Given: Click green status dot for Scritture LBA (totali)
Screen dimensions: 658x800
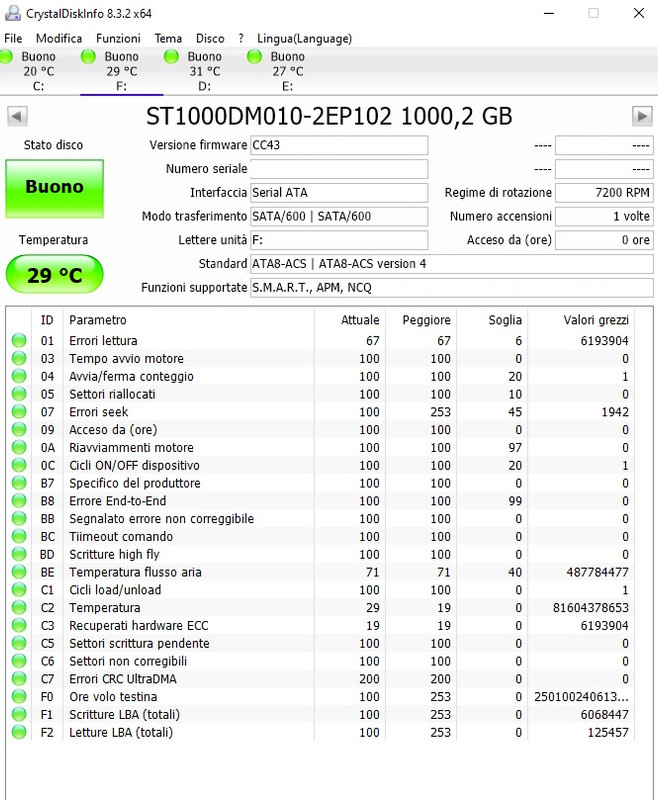Looking at the screenshot, I should tap(19, 714).
